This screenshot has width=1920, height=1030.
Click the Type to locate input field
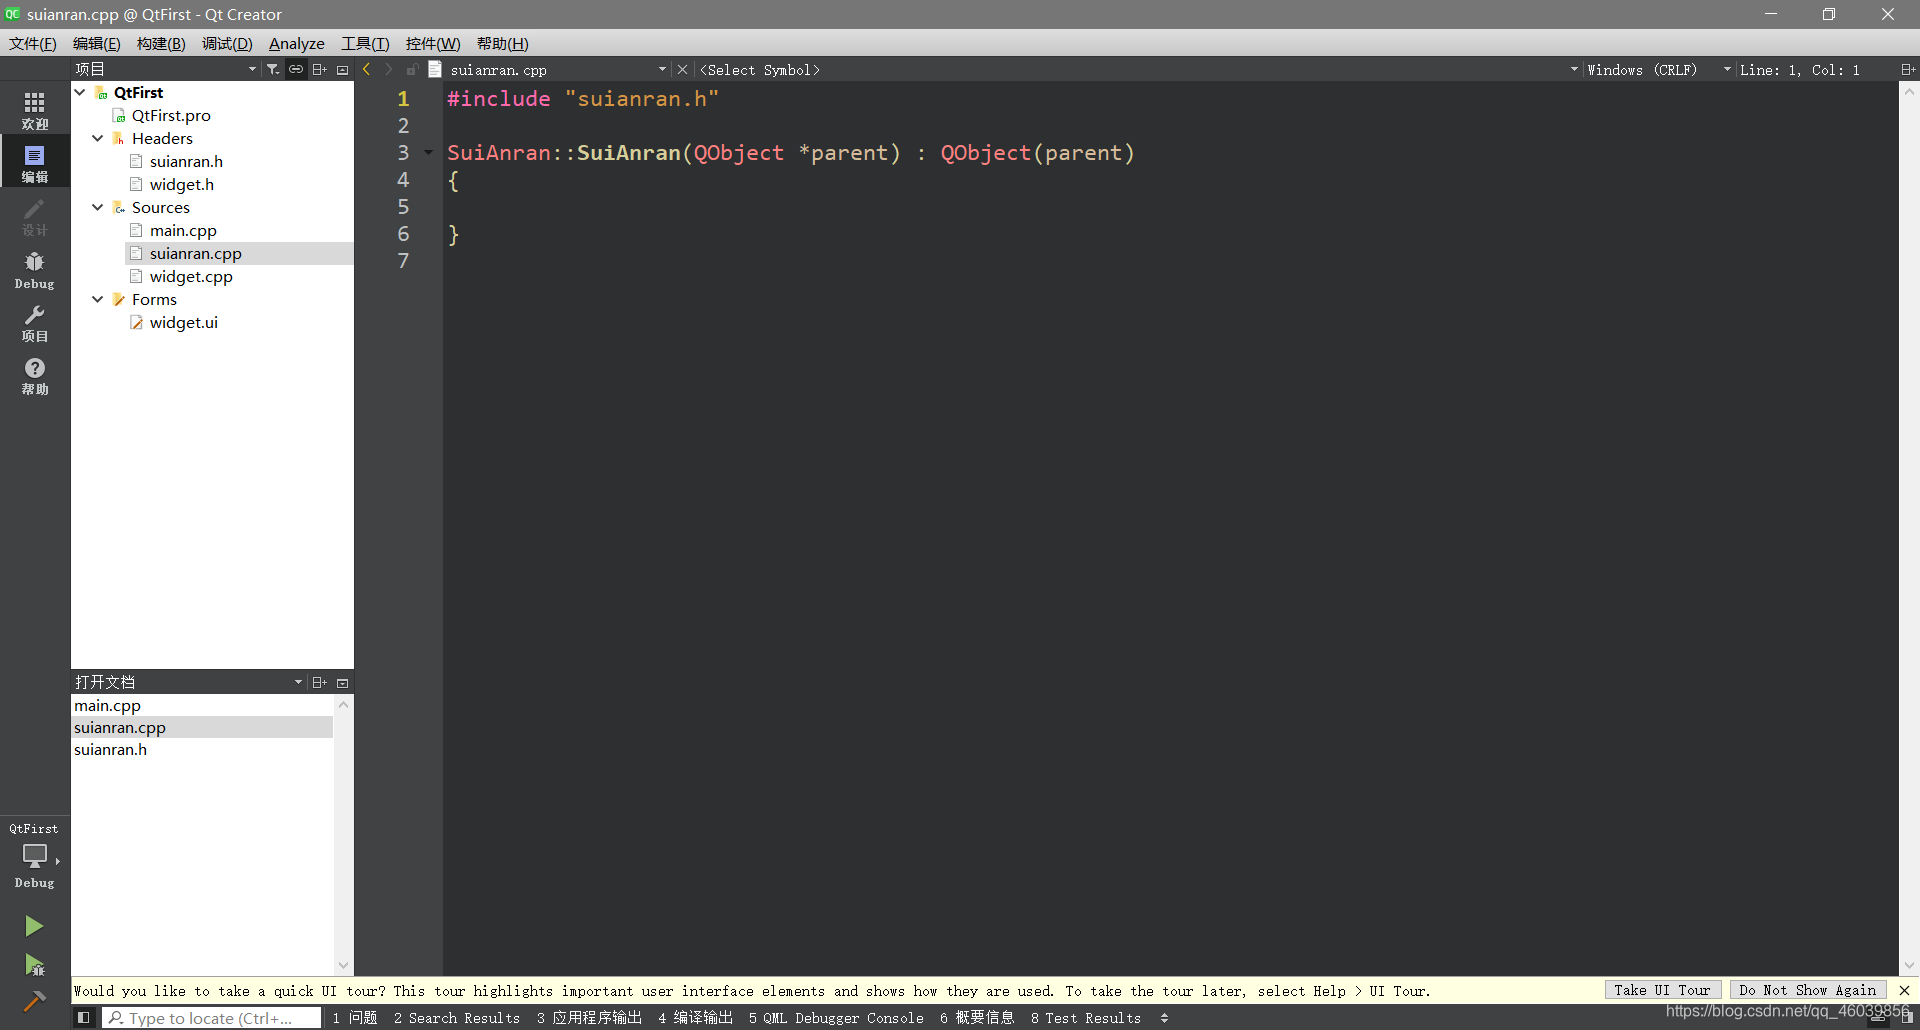(x=212, y=1018)
